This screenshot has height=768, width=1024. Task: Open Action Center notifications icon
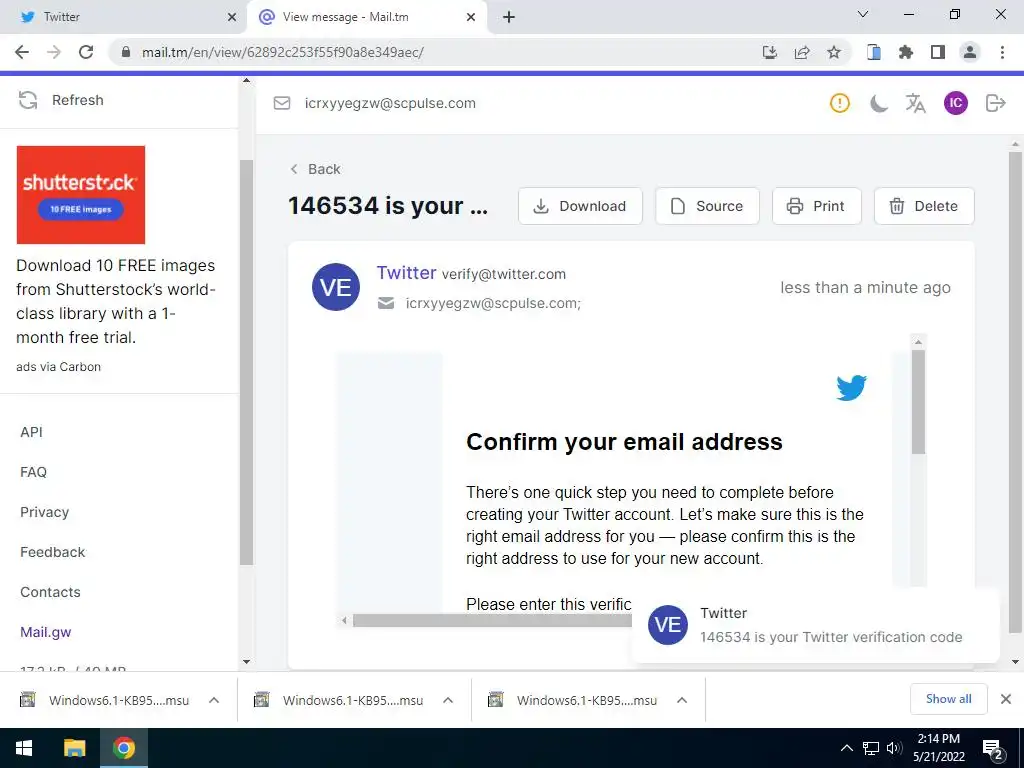(x=993, y=750)
